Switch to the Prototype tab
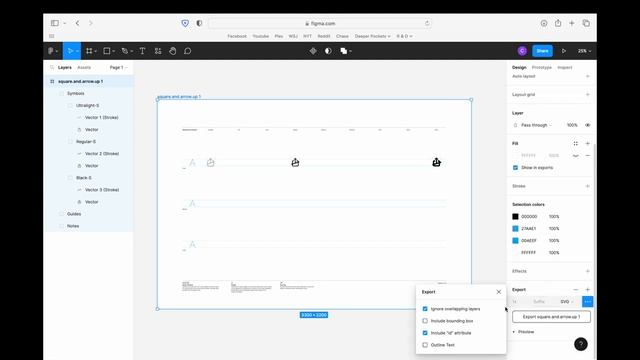The width and height of the screenshot is (640, 360). click(542, 67)
